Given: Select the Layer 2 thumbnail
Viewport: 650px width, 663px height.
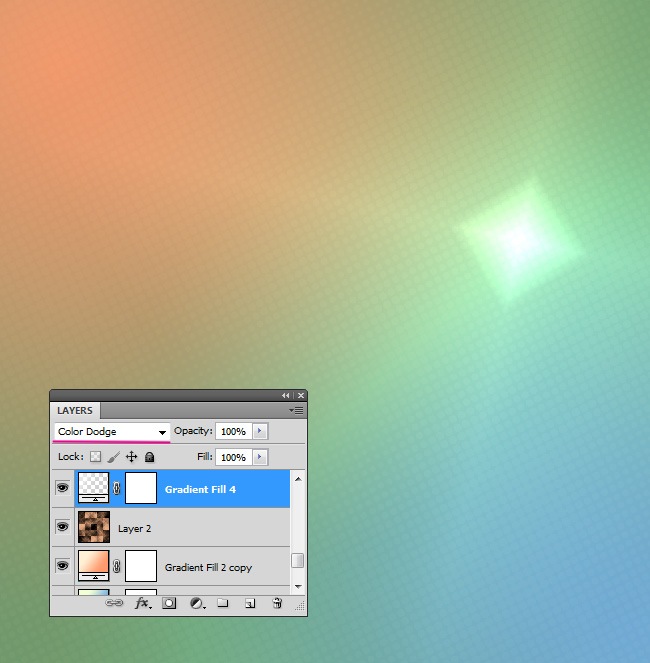Looking at the screenshot, I should point(93,527).
